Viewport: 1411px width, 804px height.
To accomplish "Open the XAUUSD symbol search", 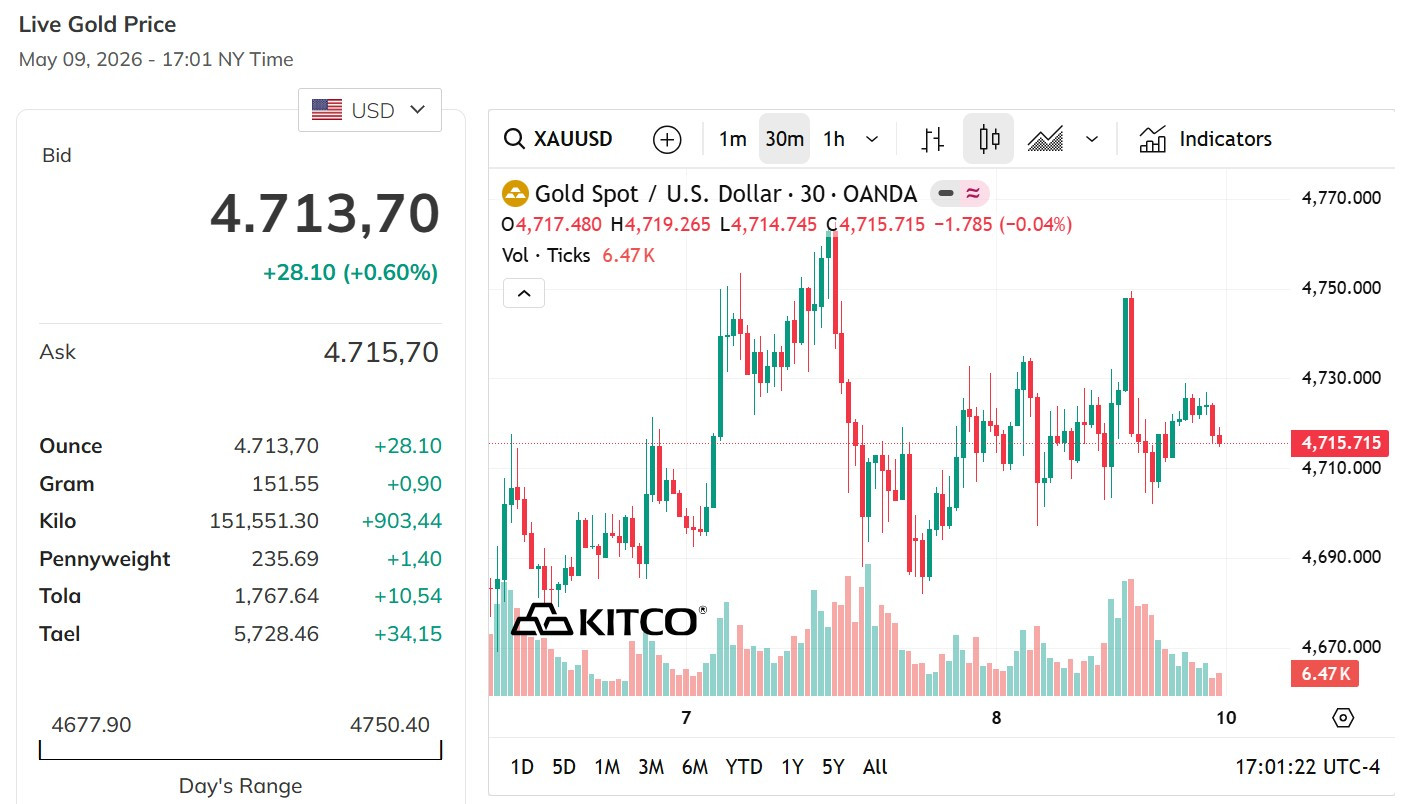I will (x=558, y=139).
